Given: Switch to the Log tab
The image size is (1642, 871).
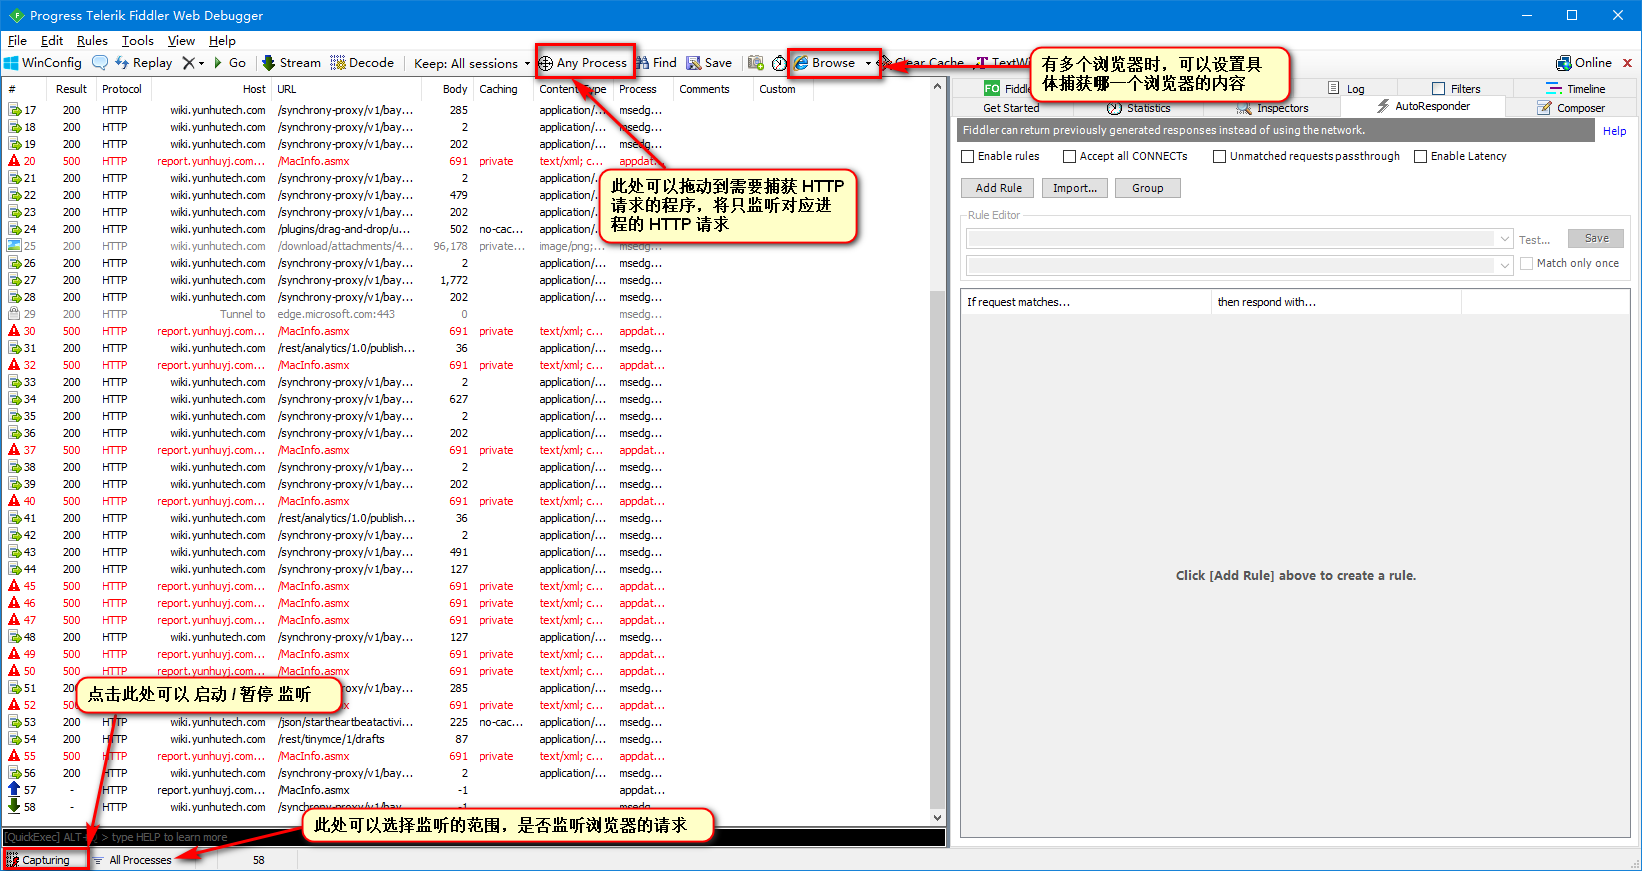Looking at the screenshot, I should pos(1345,89).
